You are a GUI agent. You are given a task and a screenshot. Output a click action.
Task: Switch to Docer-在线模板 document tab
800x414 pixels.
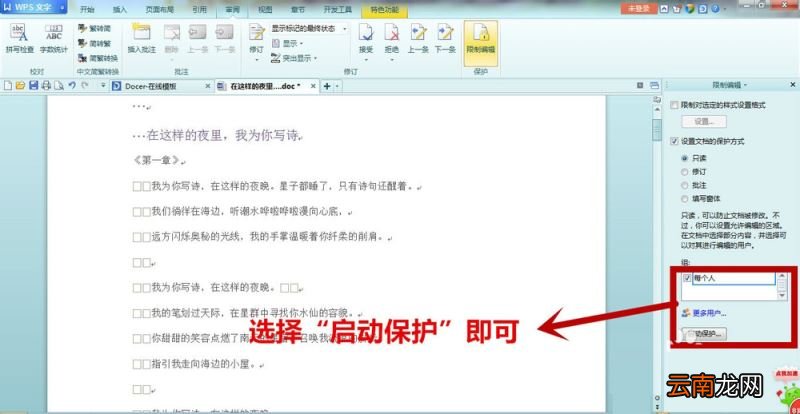(x=151, y=86)
